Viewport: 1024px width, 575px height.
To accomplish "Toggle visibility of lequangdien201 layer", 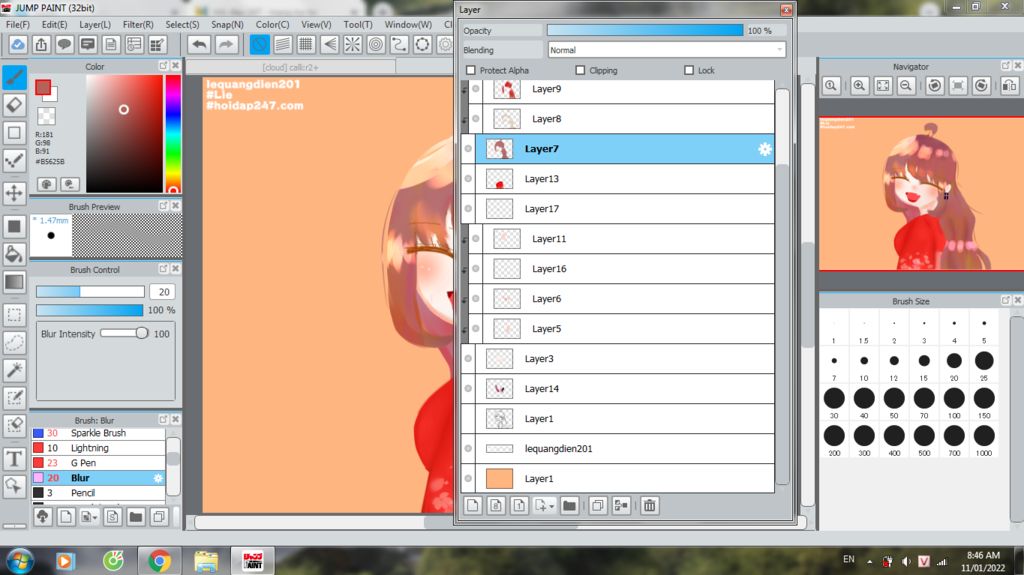I will pos(468,448).
